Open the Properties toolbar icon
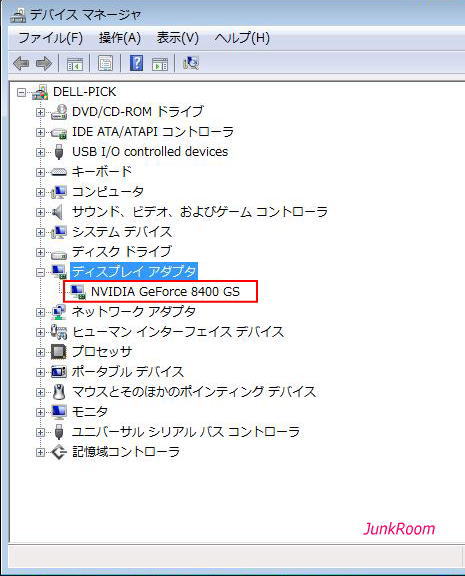Image resolution: width=465 pixels, height=576 pixels. (x=105, y=64)
